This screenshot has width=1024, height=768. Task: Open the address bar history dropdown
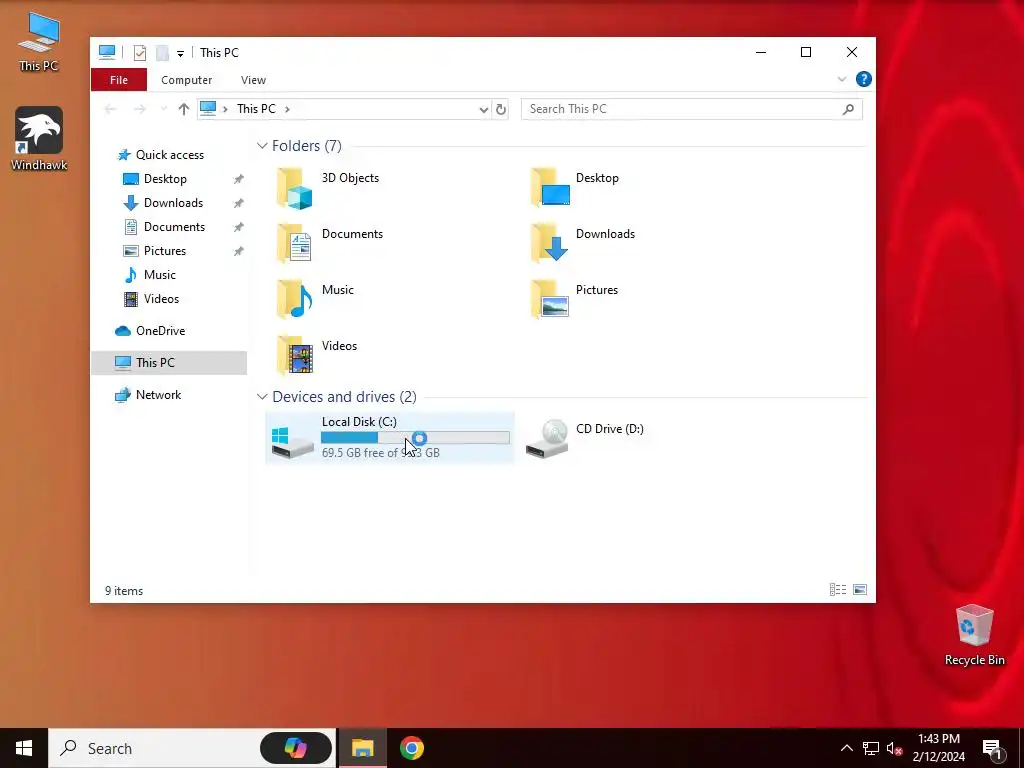click(x=483, y=109)
